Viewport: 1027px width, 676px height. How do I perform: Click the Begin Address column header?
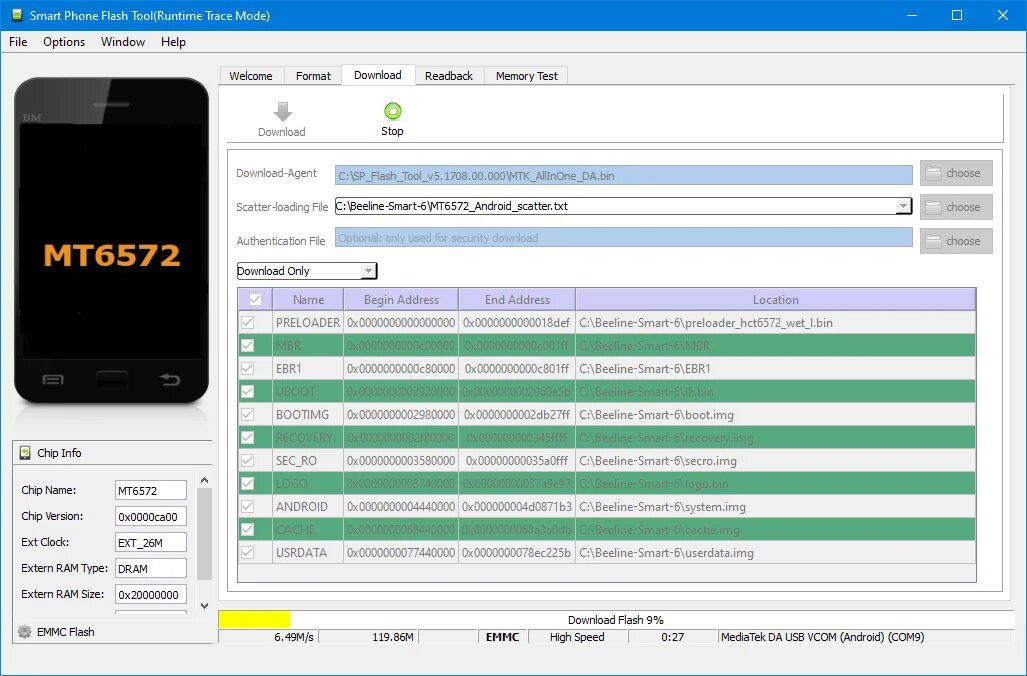pos(401,299)
